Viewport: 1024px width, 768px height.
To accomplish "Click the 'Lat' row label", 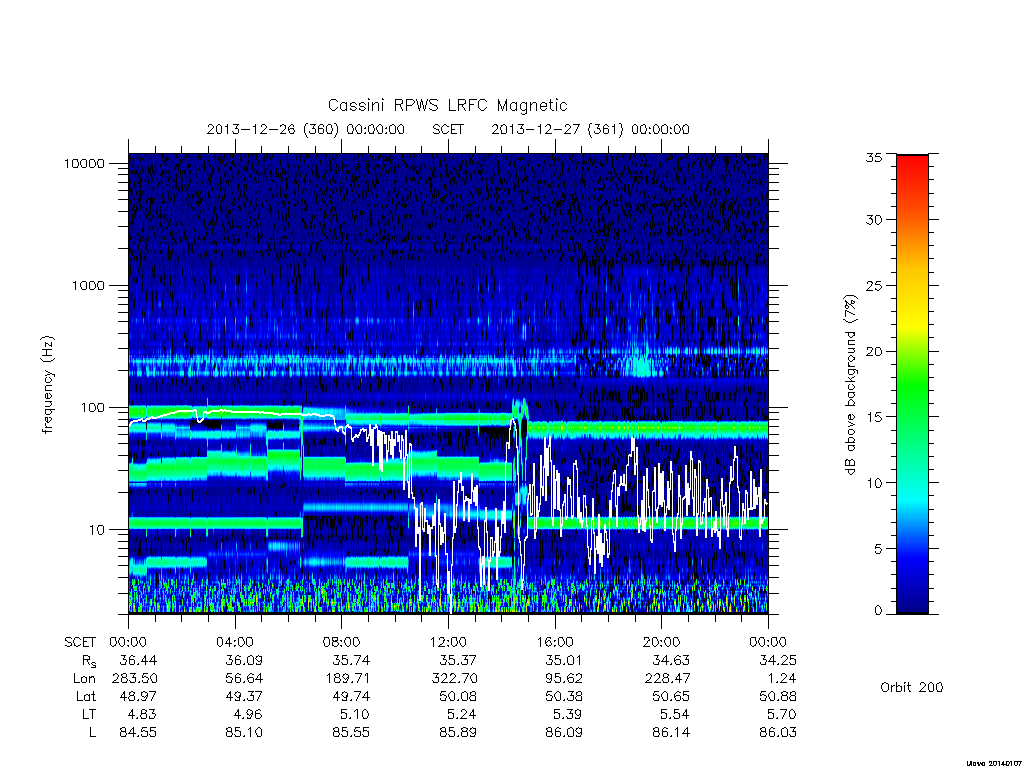I will [85, 696].
